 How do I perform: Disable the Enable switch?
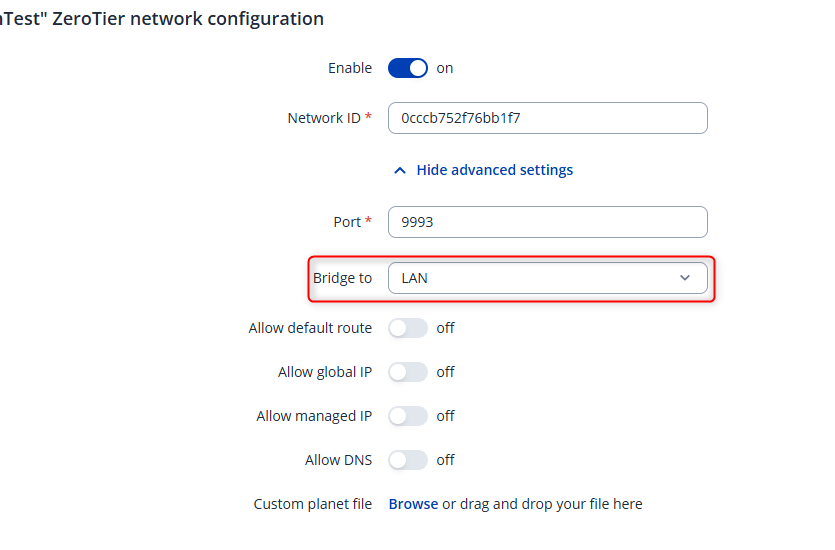pyautogui.click(x=408, y=68)
